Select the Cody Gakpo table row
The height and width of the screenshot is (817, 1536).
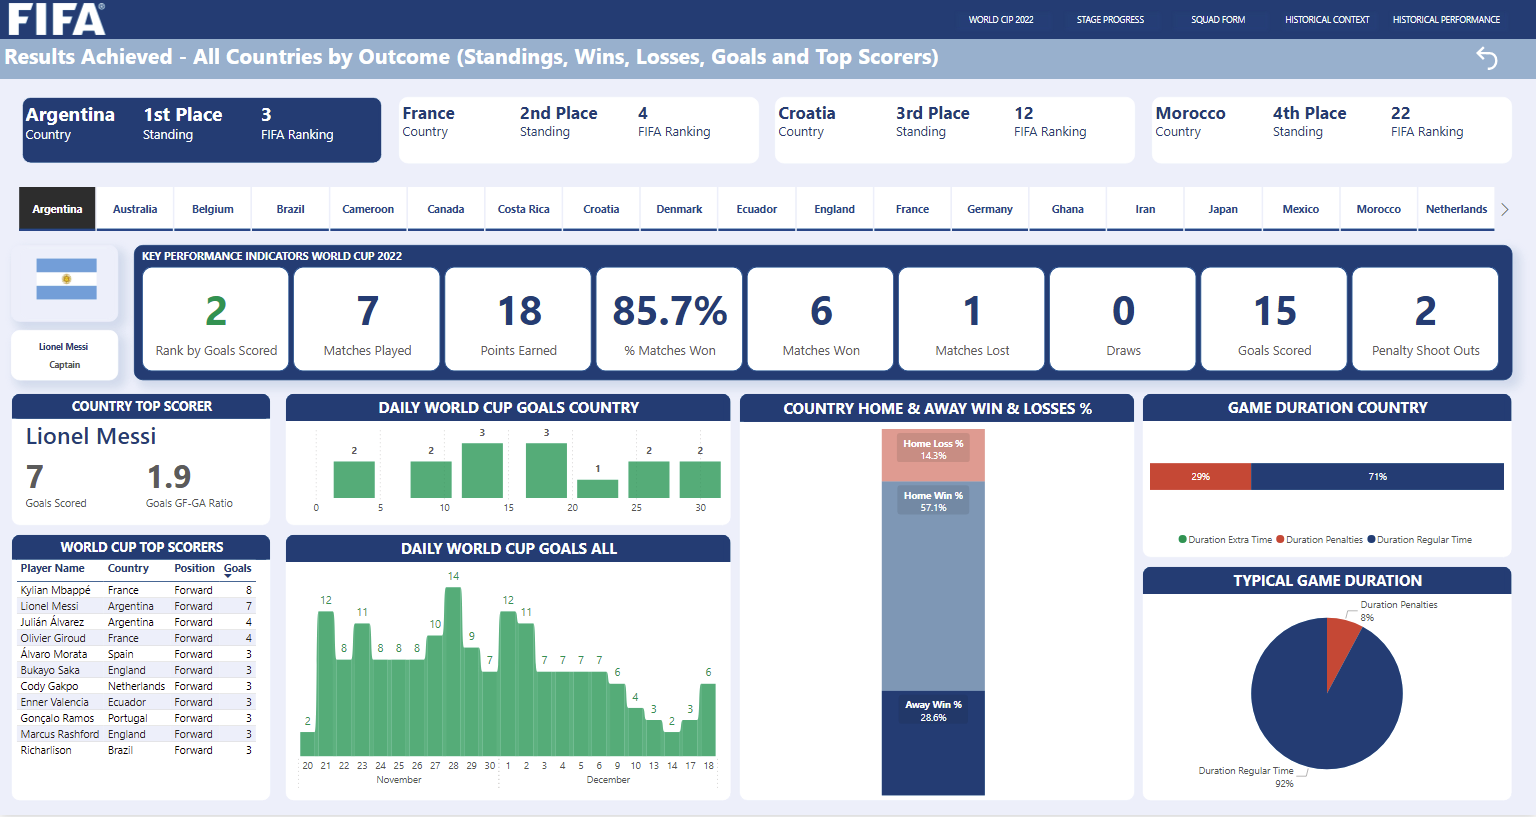coord(137,686)
